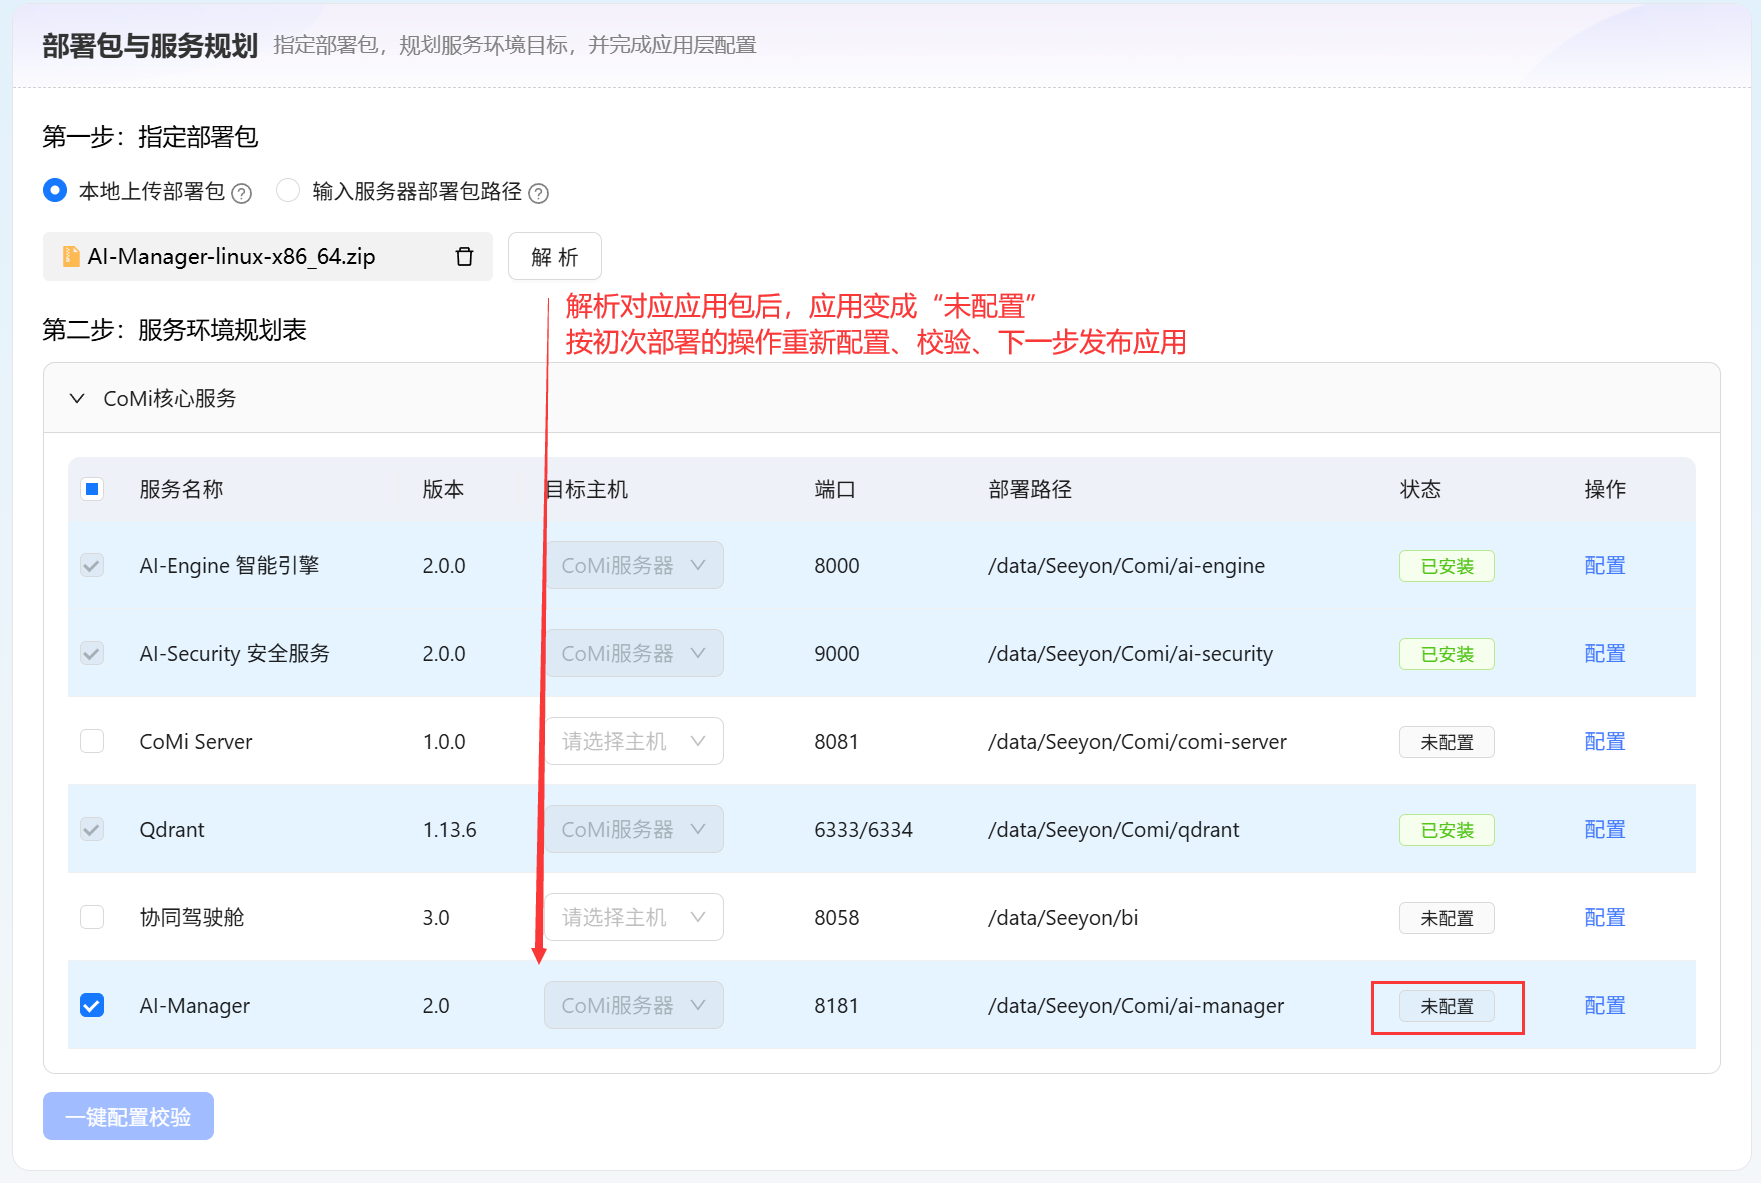1761x1183 pixels.
Task: Click the AI-Manager zip file icon
Action: [x=71, y=257]
